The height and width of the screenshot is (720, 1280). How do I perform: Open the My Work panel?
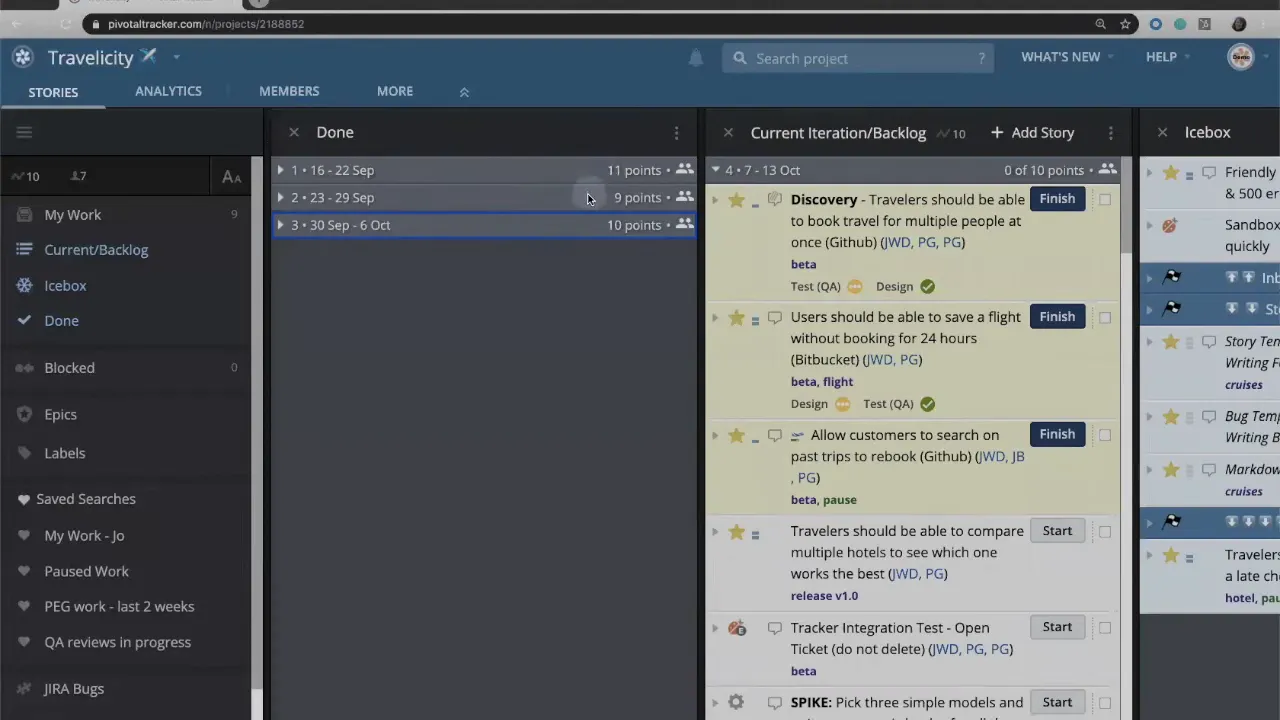coord(72,214)
